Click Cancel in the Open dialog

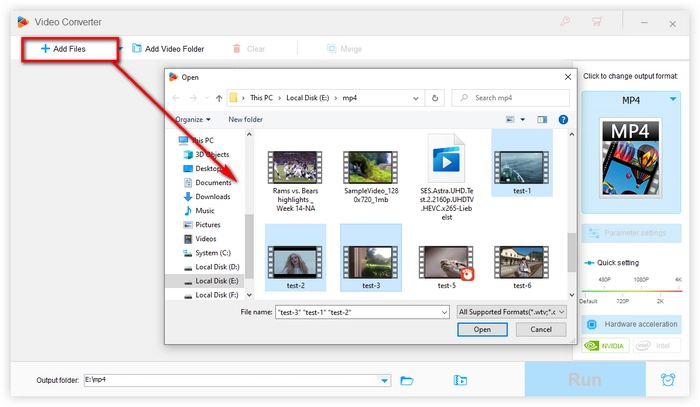(x=541, y=329)
